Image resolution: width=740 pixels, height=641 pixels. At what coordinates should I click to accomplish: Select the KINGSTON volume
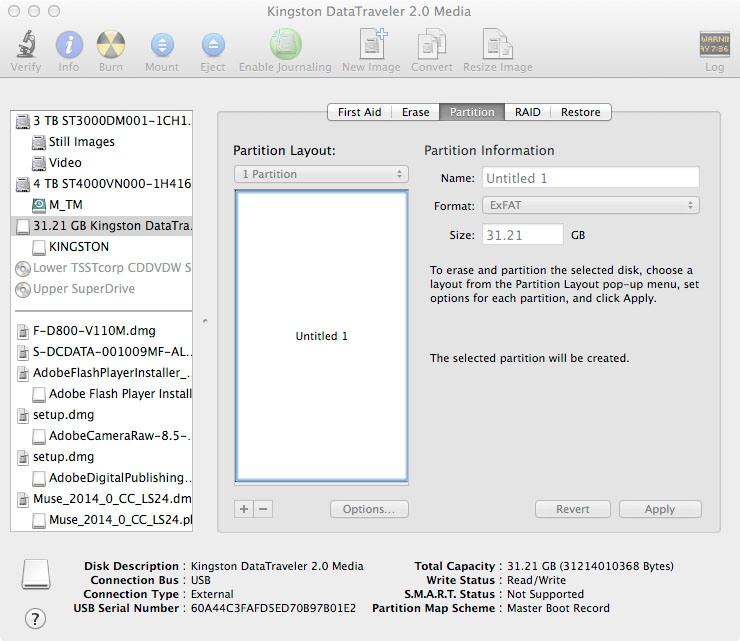click(102, 247)
